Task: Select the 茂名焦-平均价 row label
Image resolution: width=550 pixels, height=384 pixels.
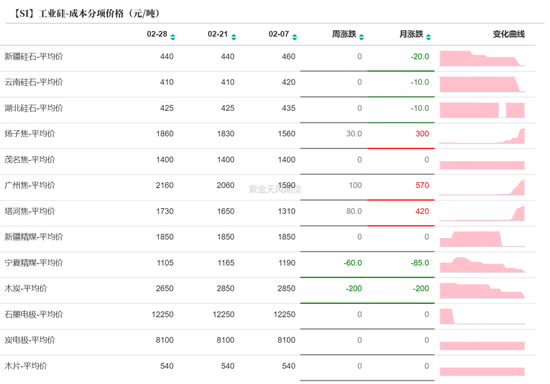Action: click(30, 160)
